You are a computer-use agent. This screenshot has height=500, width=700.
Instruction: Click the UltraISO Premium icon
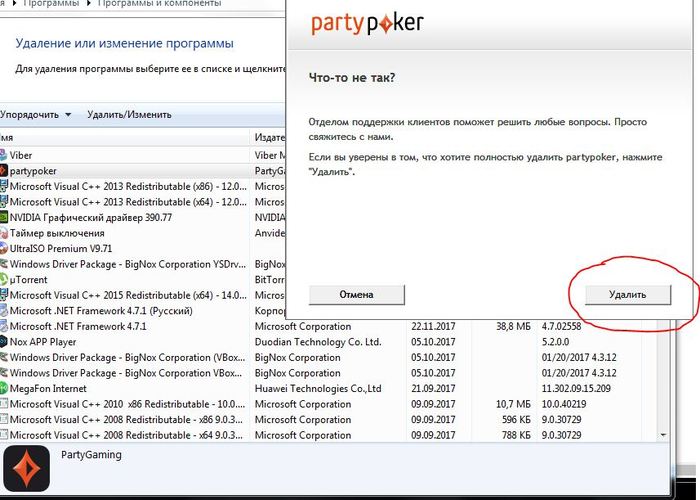click(4, 248)
